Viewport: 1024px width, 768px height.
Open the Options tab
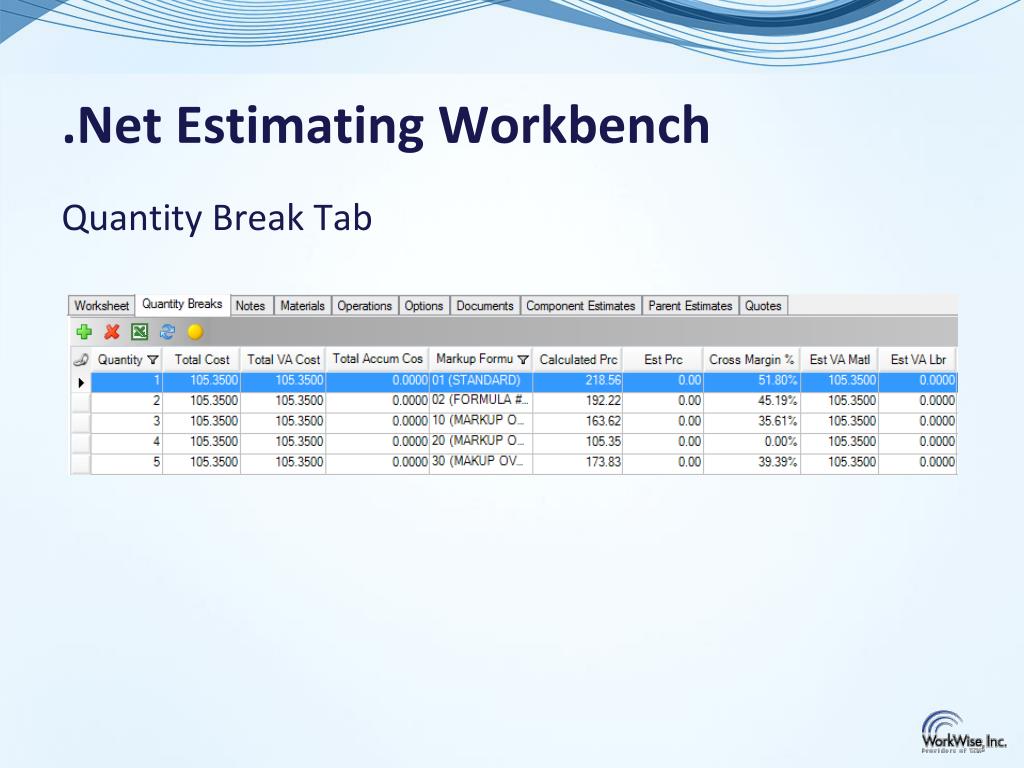[x=424, y=306]
